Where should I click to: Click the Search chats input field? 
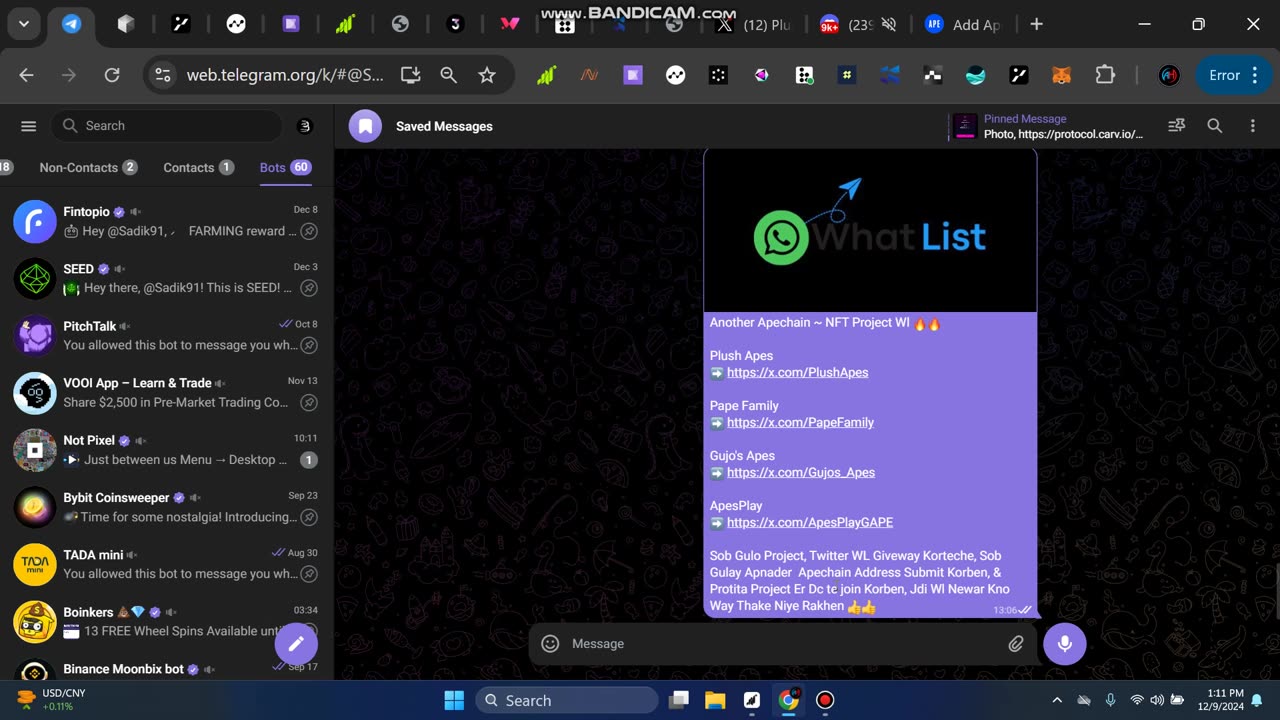tap(167, 126)
